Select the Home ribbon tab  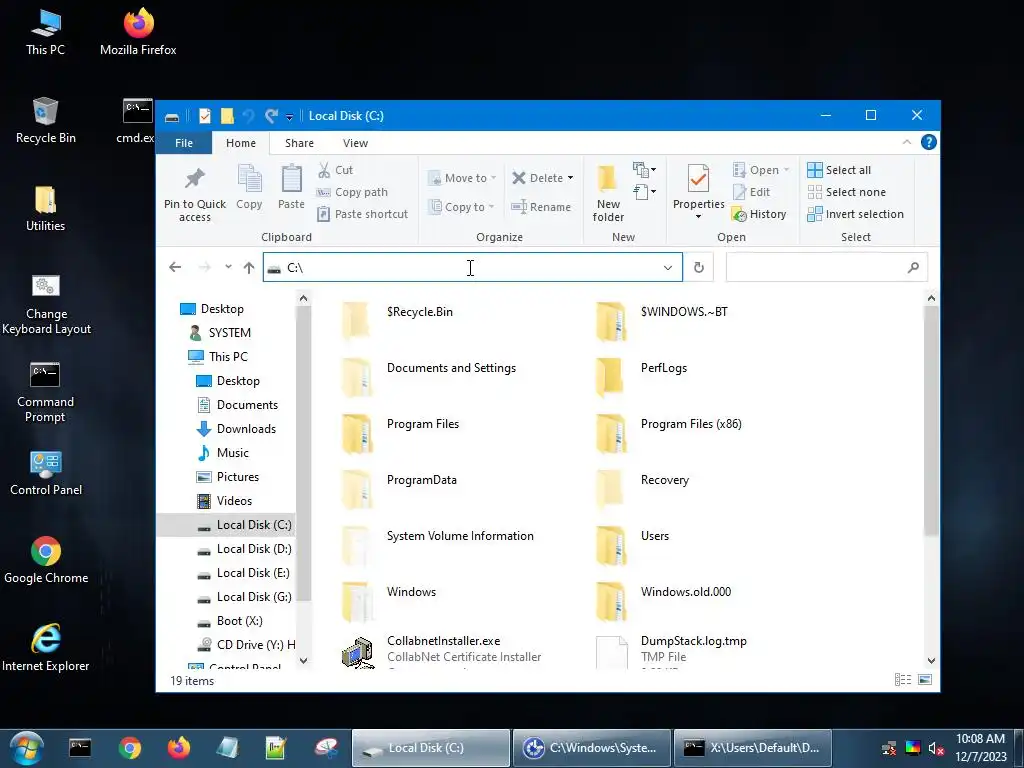click(241, 143)
